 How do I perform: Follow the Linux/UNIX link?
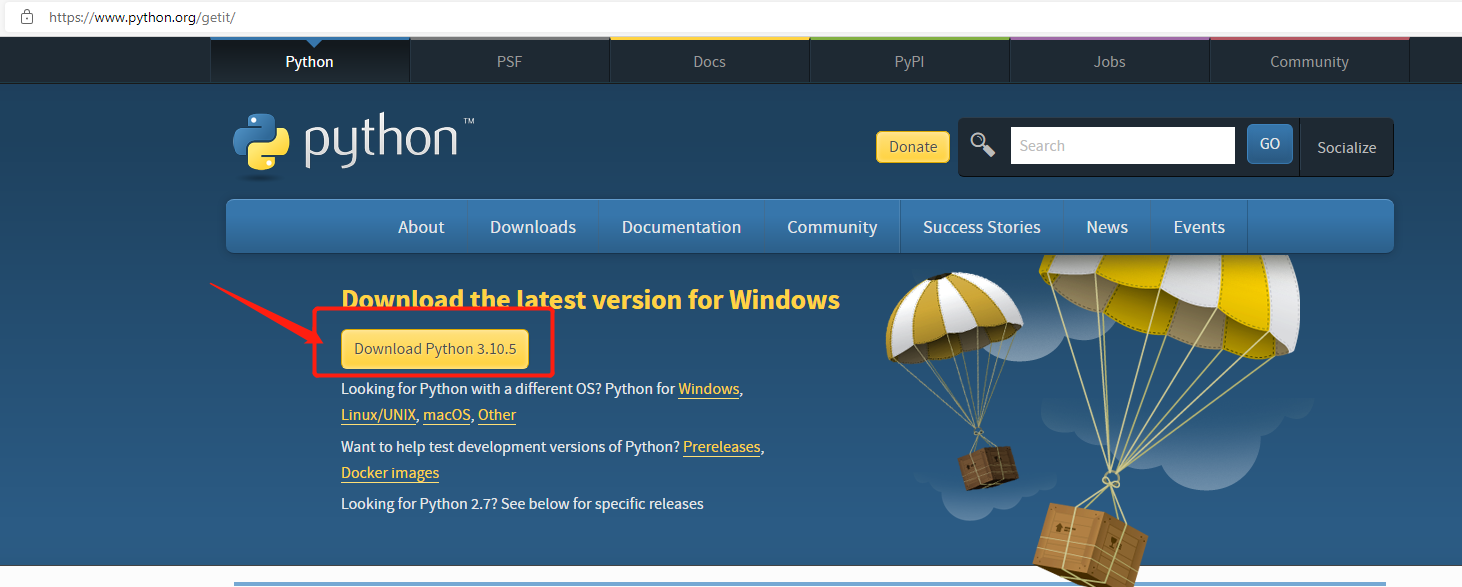click(378, 415)
